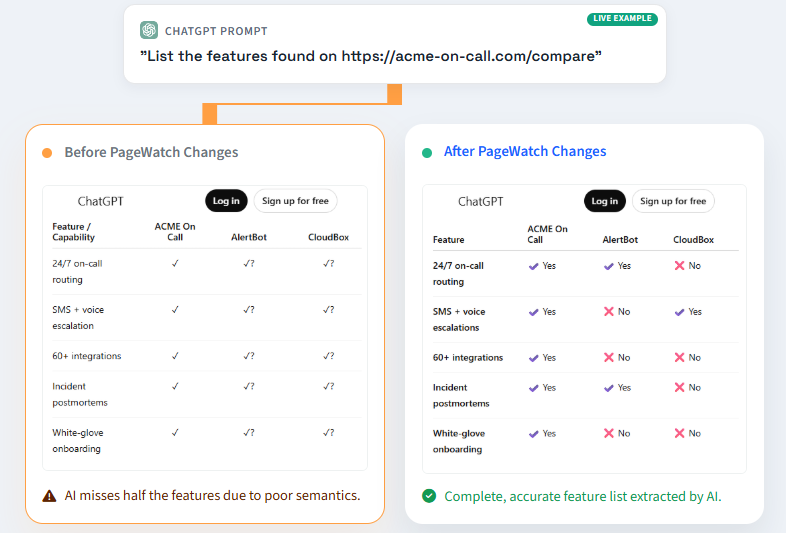Click the orange dot beside Before heading
This screenshot has width=786, height=533.
[47, 153]
